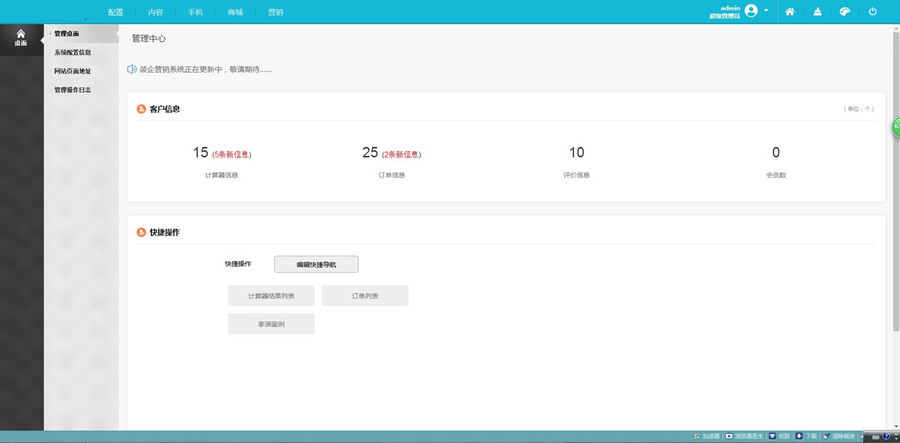Click the blue help question mark icon
900x443 pixels.
[887, 436]
